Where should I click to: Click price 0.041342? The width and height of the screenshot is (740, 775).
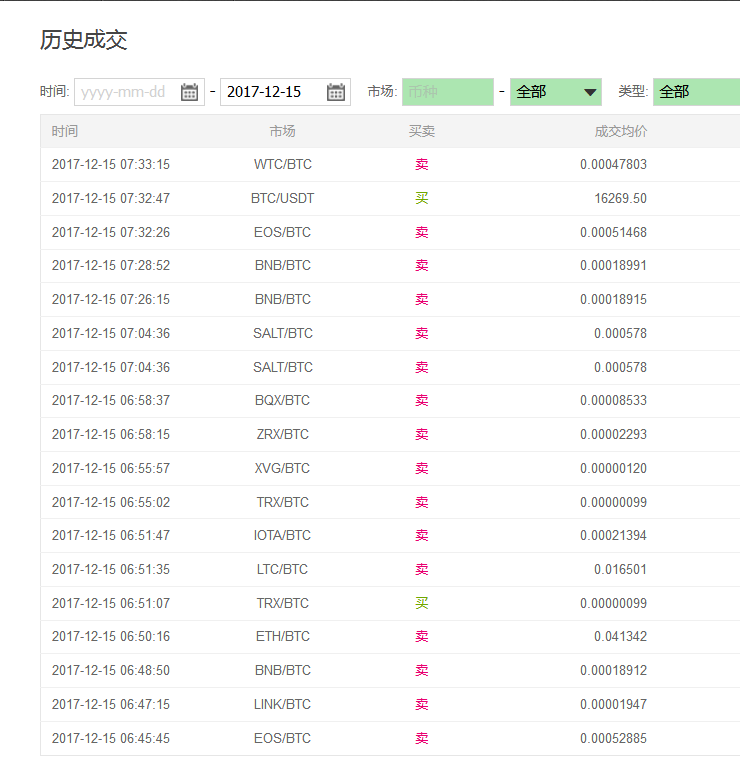coord(620,637)
